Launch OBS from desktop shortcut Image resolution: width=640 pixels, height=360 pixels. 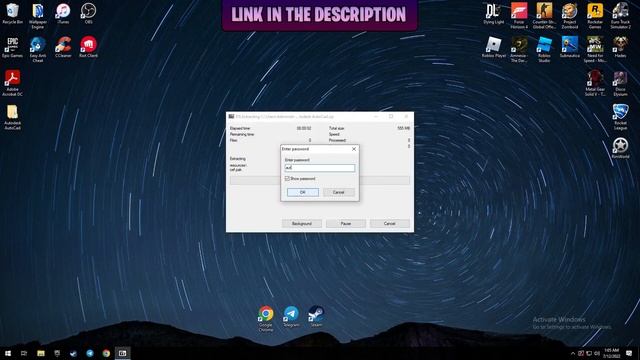point(88,14)
